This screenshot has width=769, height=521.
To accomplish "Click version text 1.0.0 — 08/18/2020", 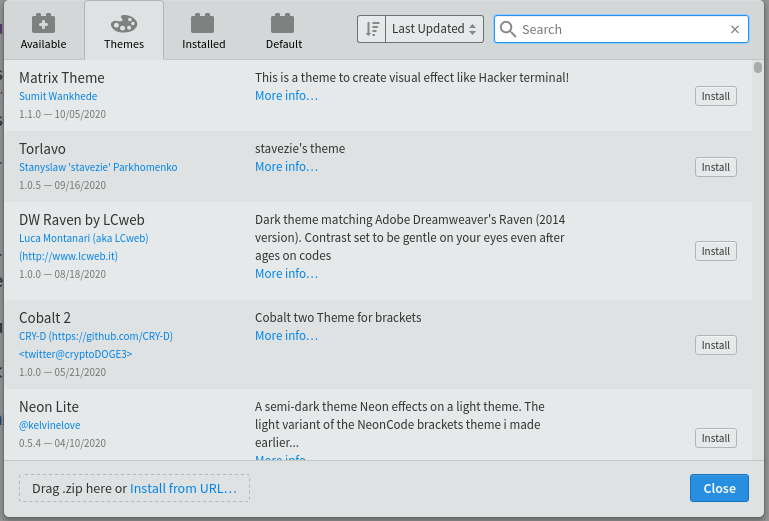I will pos(62,274).
